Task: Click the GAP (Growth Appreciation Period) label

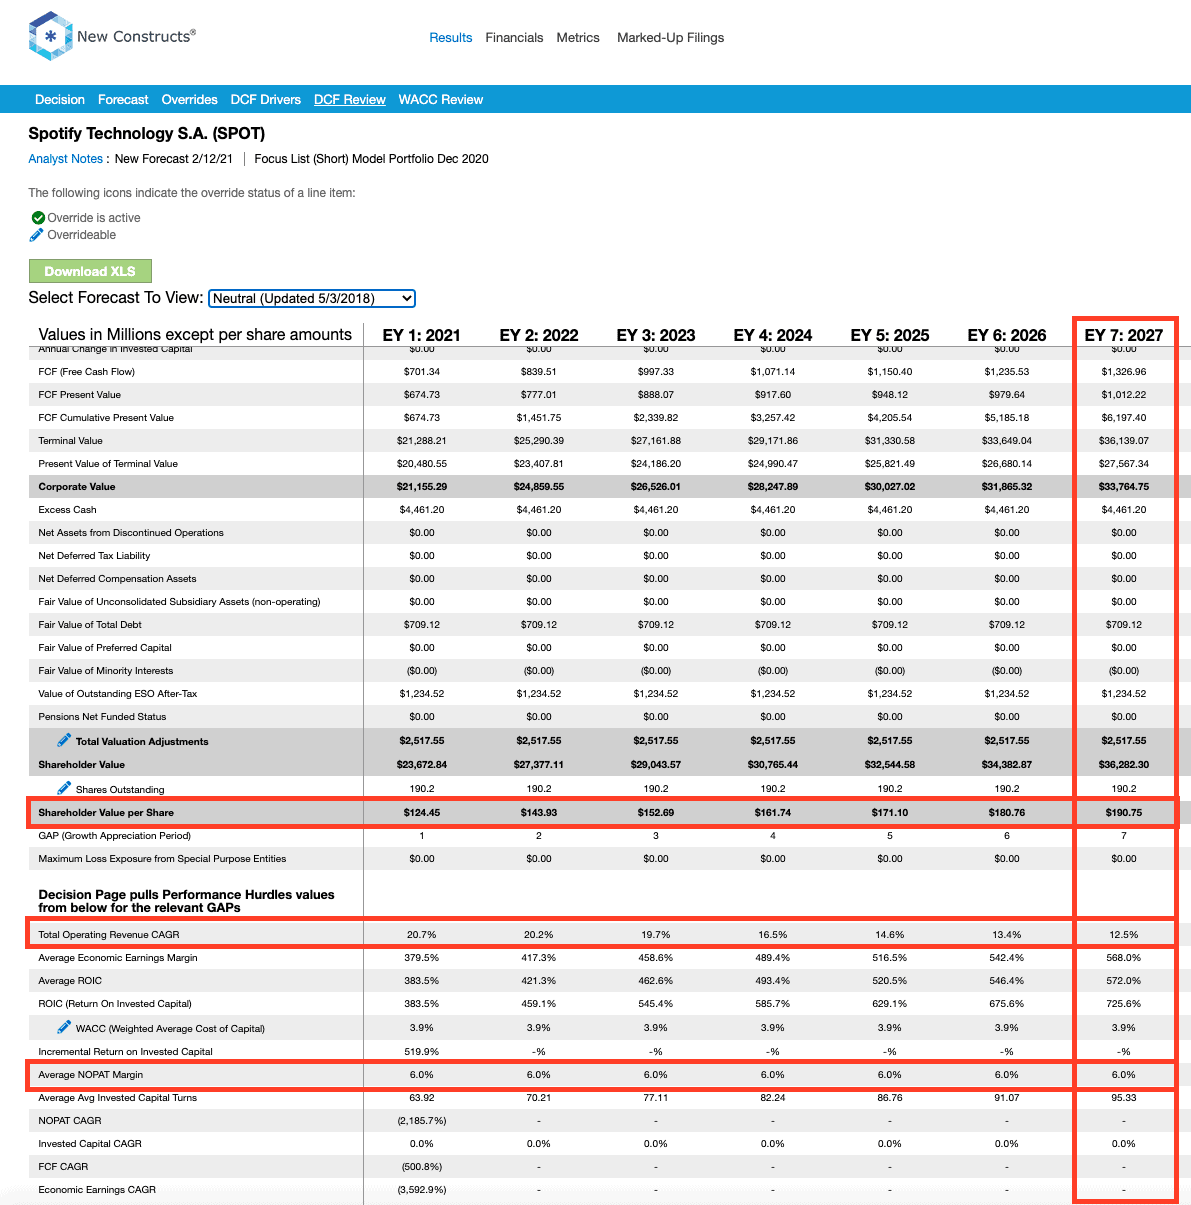Action: tap(114, 836)
